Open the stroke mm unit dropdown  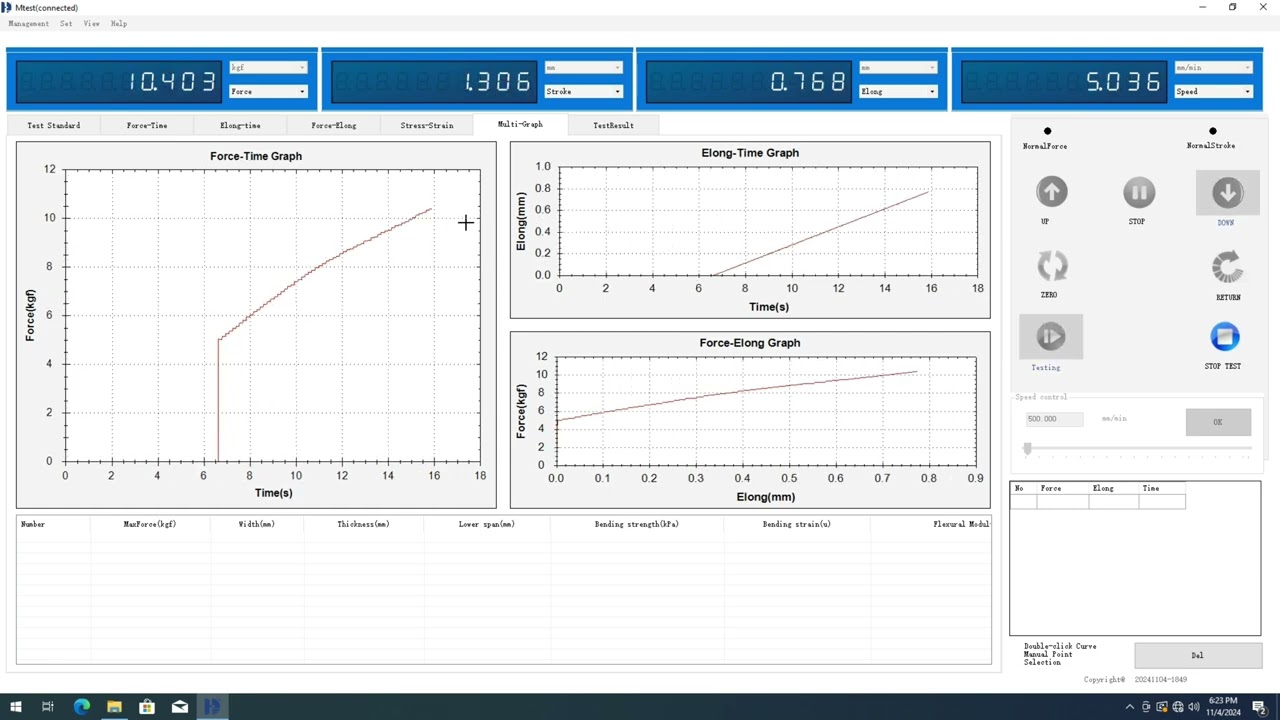tap(583, 68)
